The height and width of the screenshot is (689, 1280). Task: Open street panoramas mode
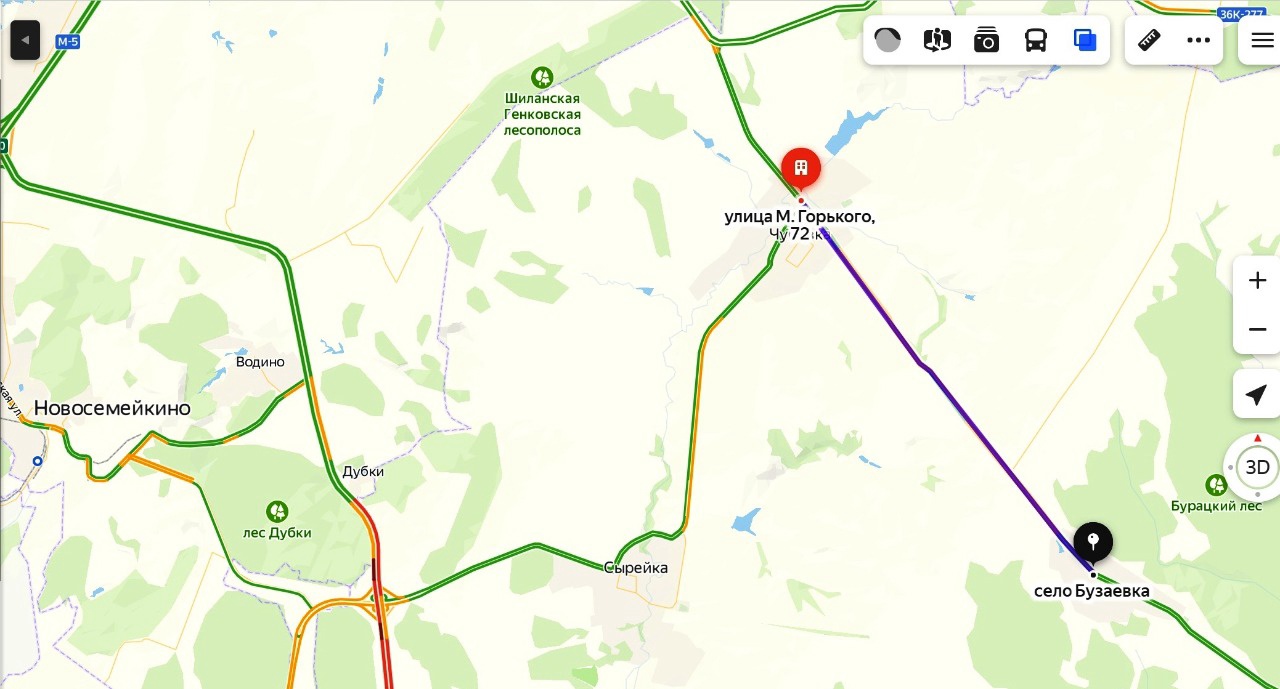(x=937, y=40)
